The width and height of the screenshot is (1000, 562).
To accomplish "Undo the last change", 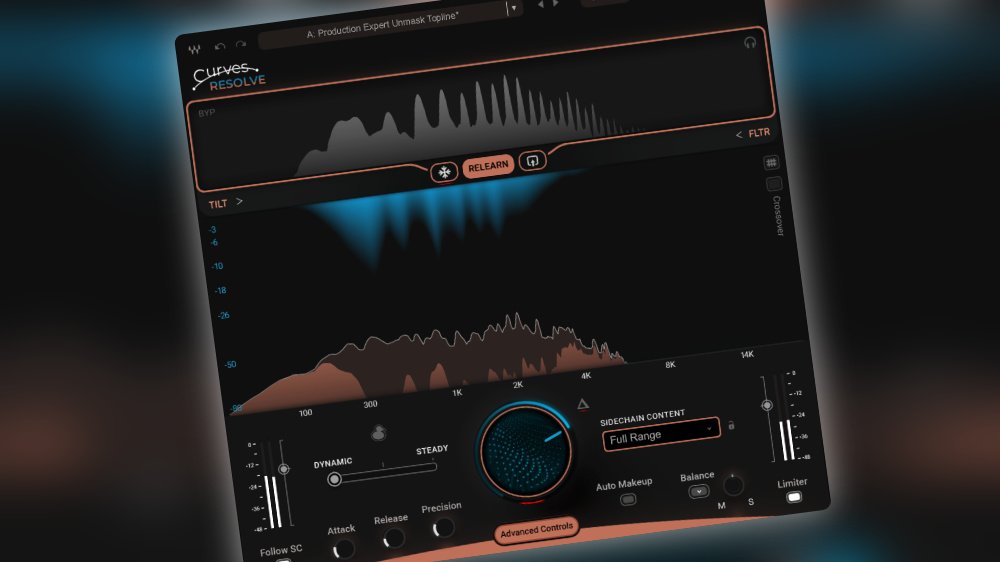I will coord(220,47).
